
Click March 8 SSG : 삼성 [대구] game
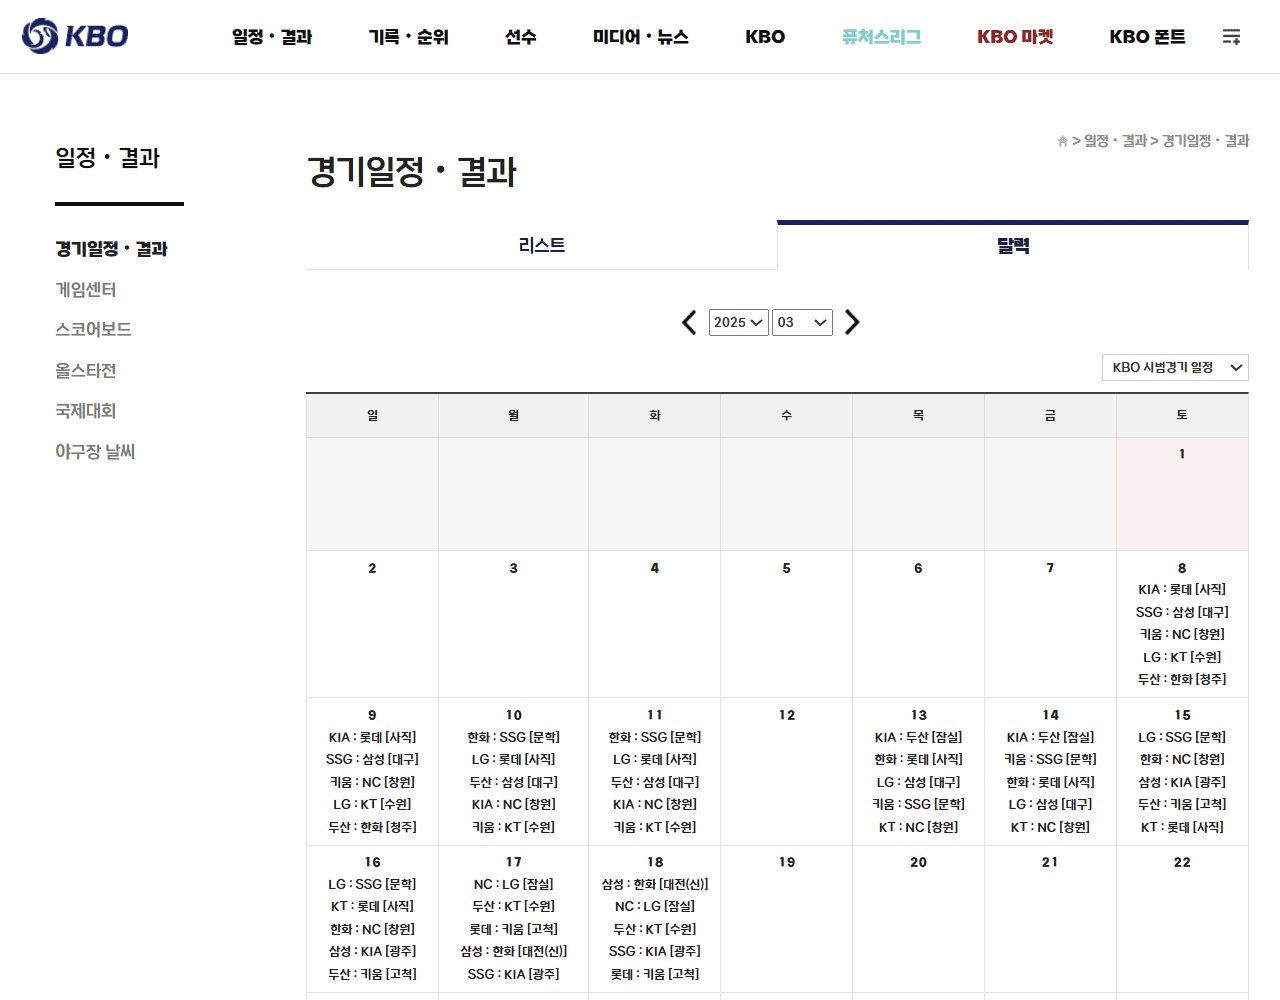pos(1182,612)
